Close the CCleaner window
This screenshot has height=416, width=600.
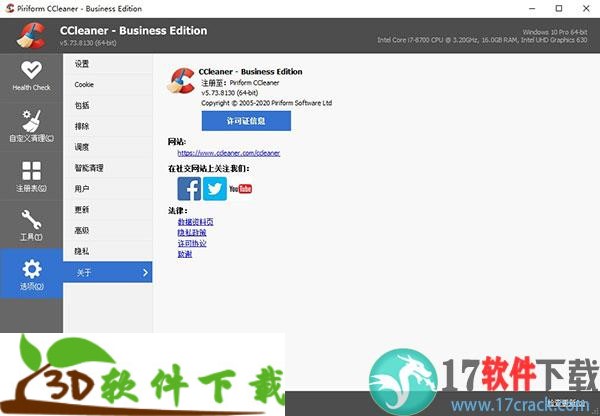pos(586,8)
